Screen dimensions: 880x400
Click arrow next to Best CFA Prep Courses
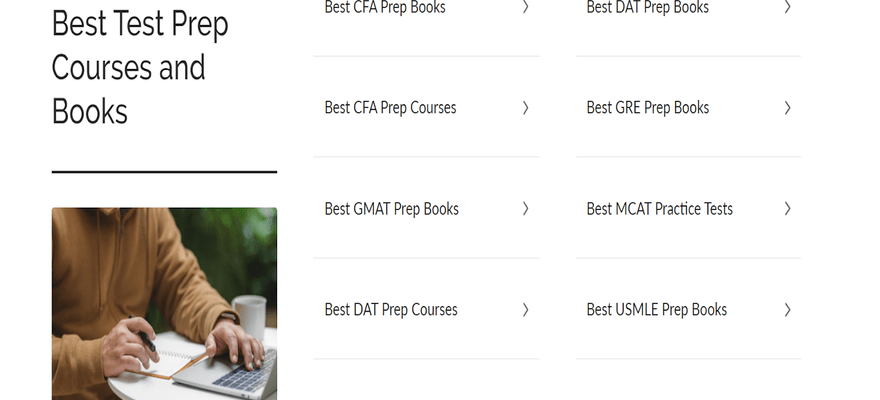[525, 108]
